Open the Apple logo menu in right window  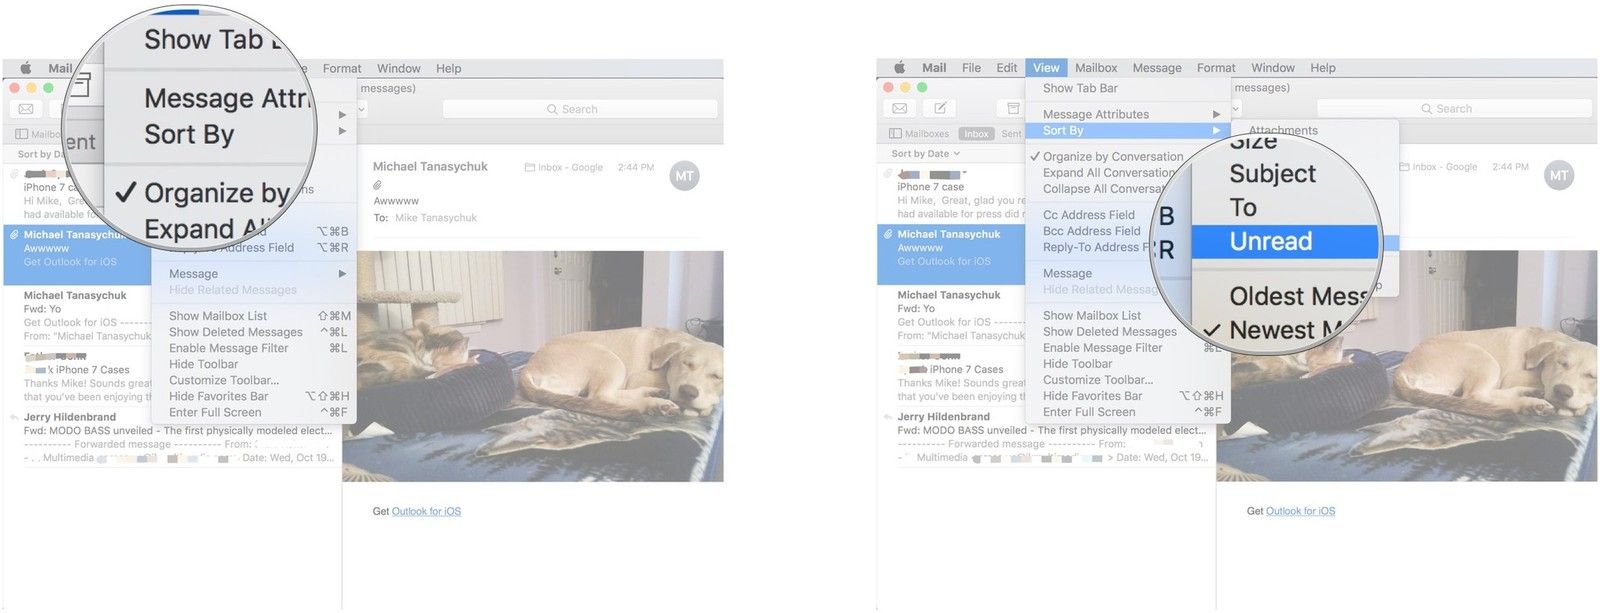(x=899, y=68)
